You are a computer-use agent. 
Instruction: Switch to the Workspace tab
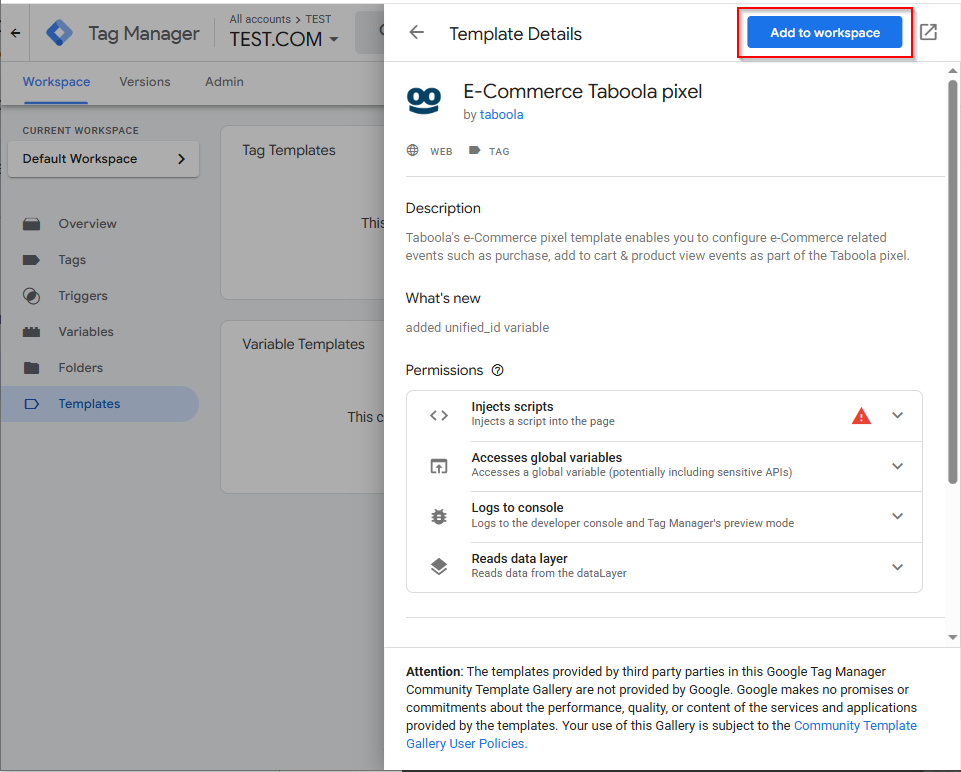coord(56,81)
